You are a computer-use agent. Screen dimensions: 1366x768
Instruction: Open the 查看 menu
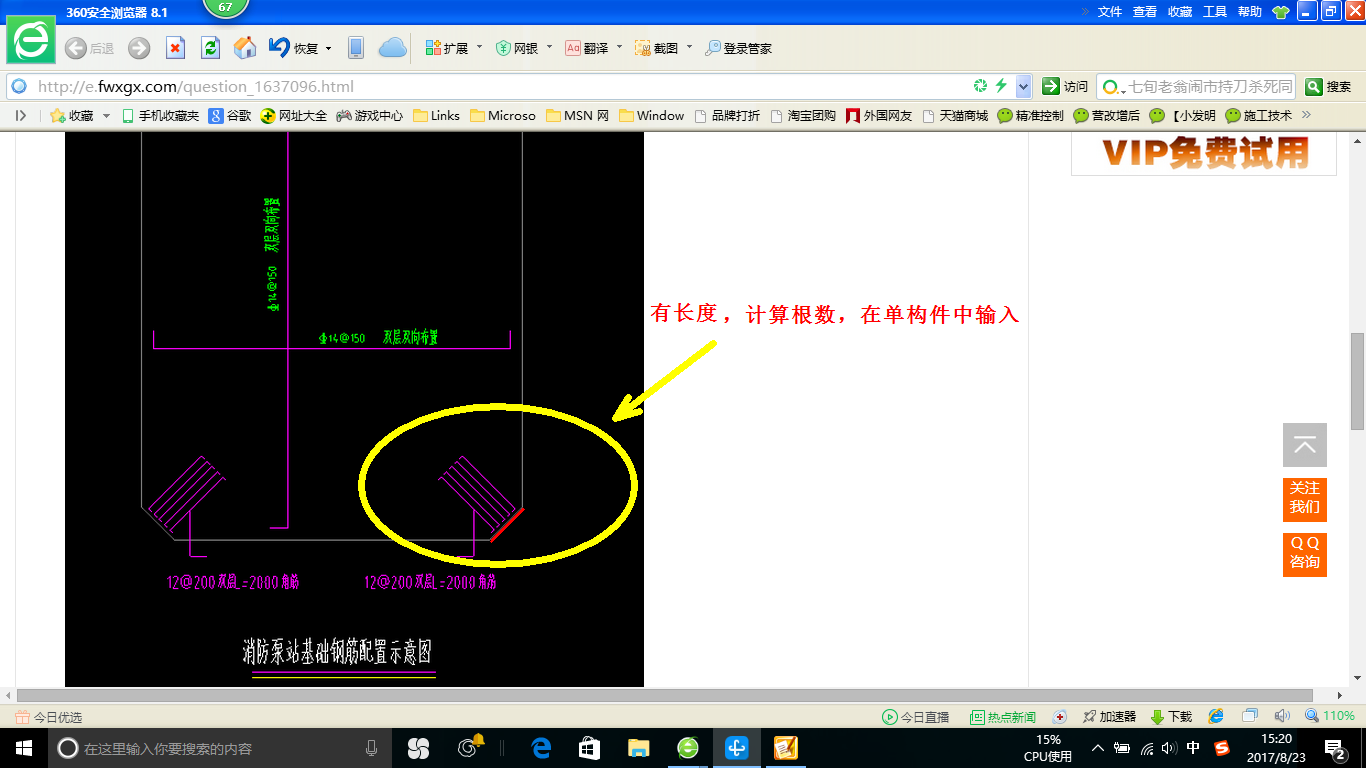point(1145,12)
